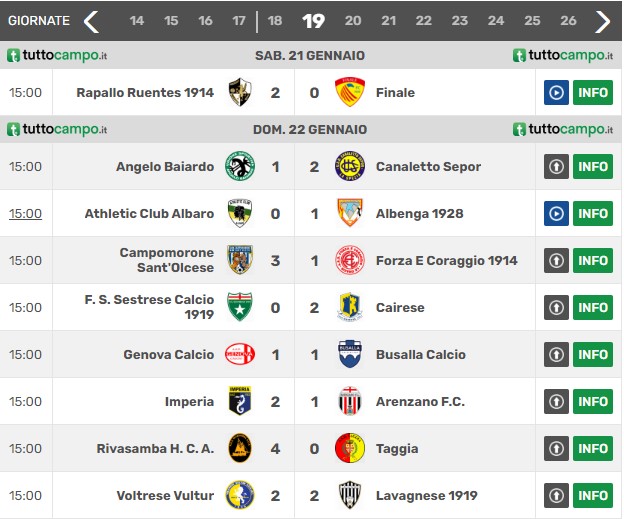The height and width of the screenshot is (519, 624).
Task: Play video for Athletic Club Albaro match
Action: click(x=556, y=213)
